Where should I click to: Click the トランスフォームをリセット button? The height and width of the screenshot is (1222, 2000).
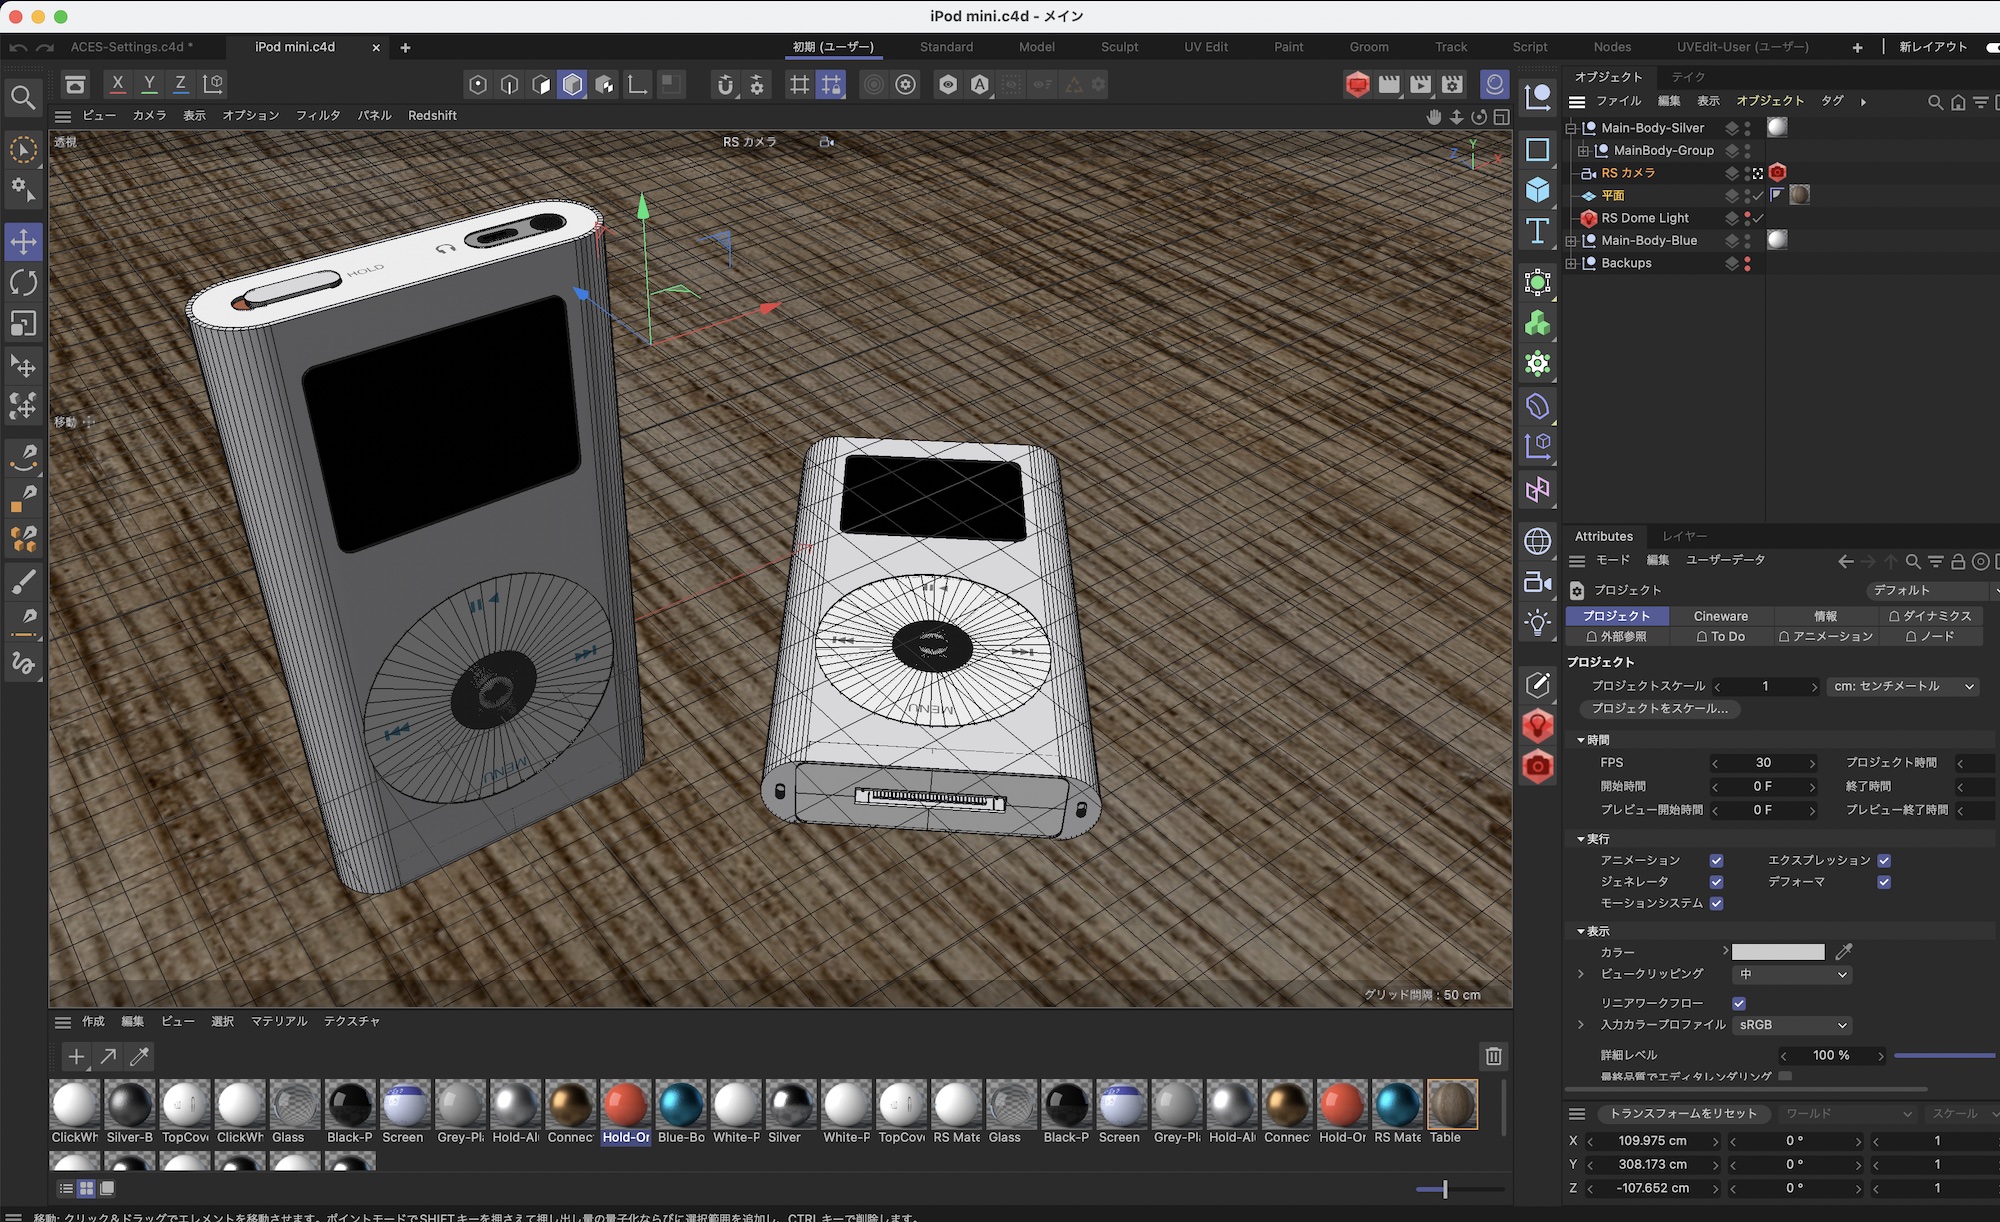click(1687, 1113)
